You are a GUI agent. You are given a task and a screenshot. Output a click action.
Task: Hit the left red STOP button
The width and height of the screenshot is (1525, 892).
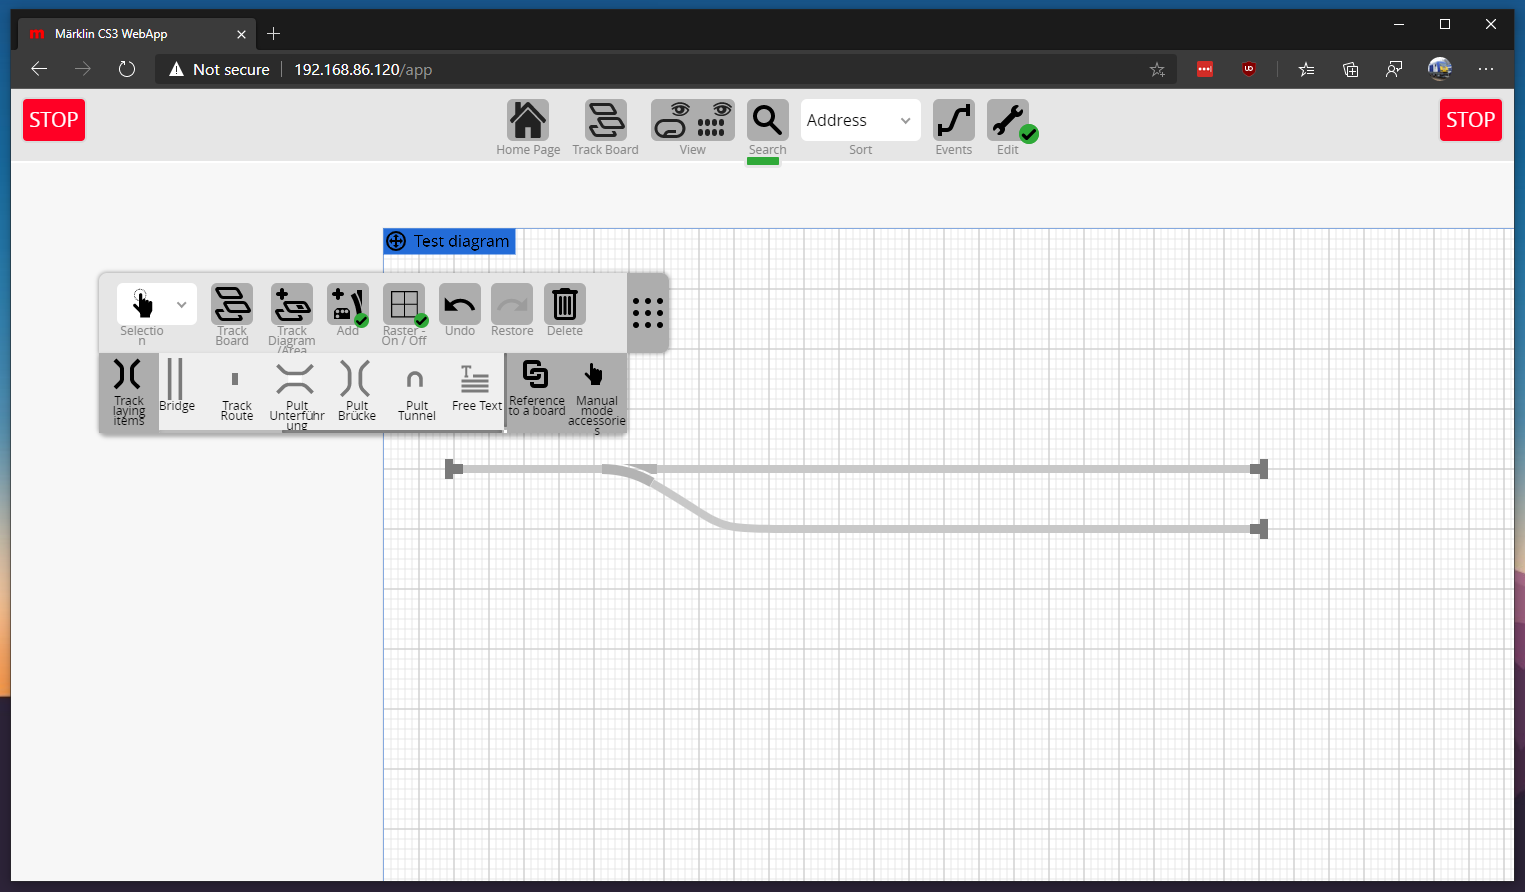pyautogui.click(x=54, y=120)
